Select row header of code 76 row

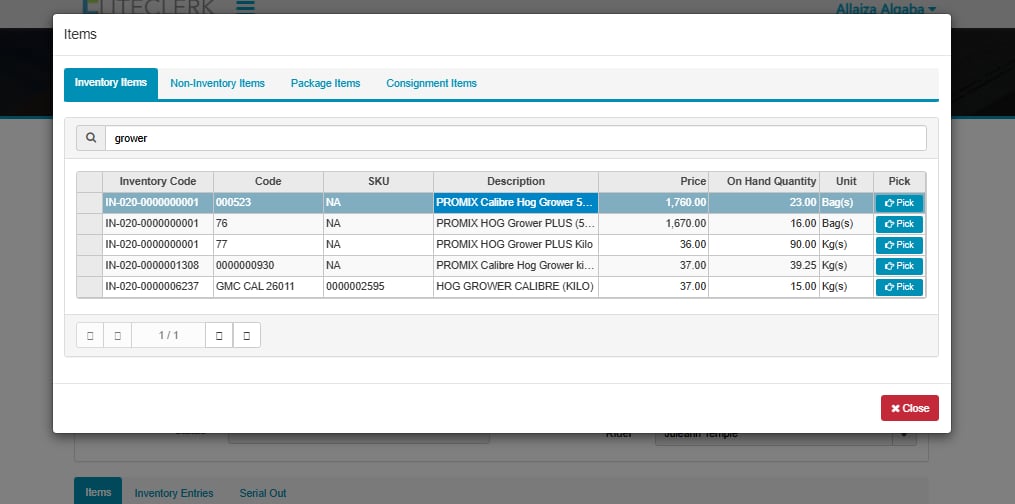(x=89, y=224)
